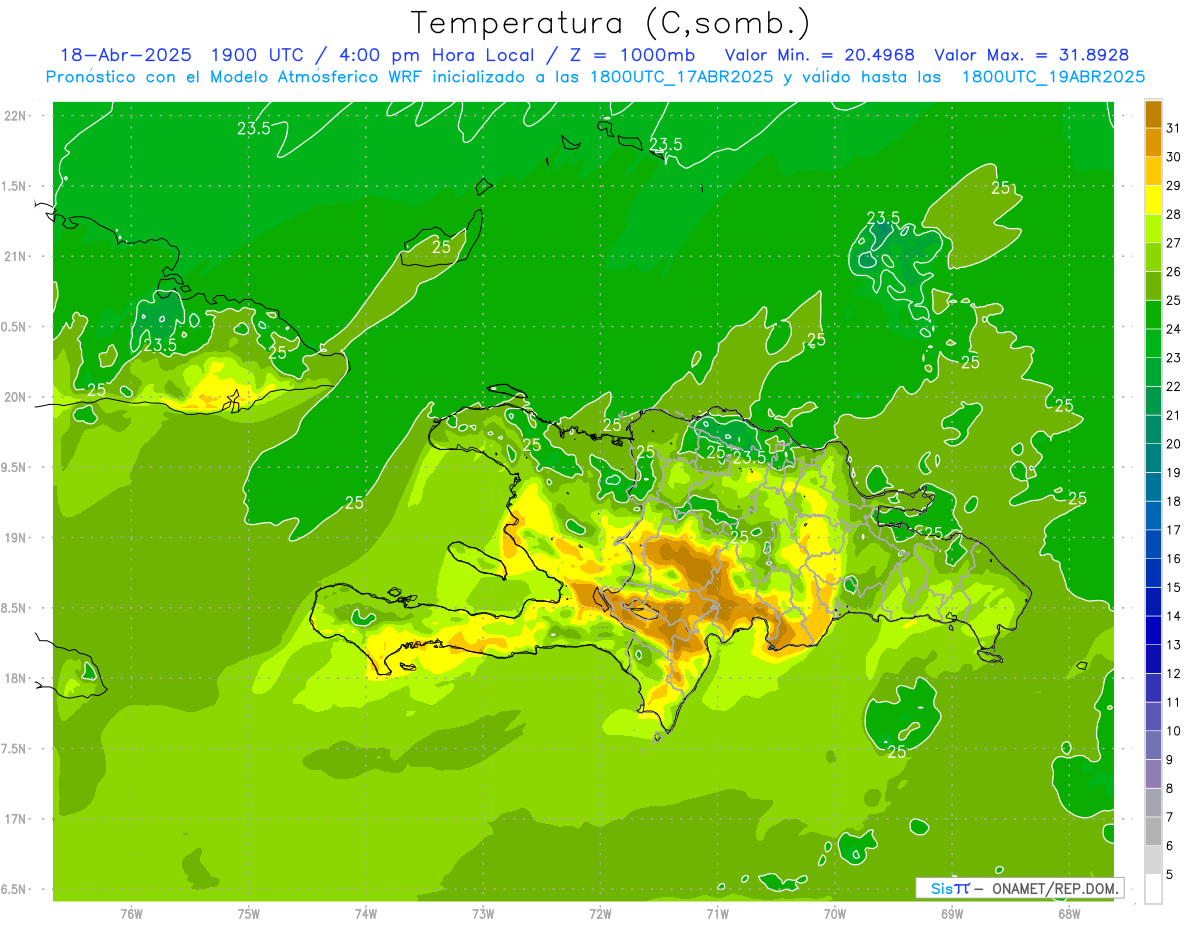Click the '72W' longitude axis label
This screenshot has height=927, width=1200.
tap(600, 914)
